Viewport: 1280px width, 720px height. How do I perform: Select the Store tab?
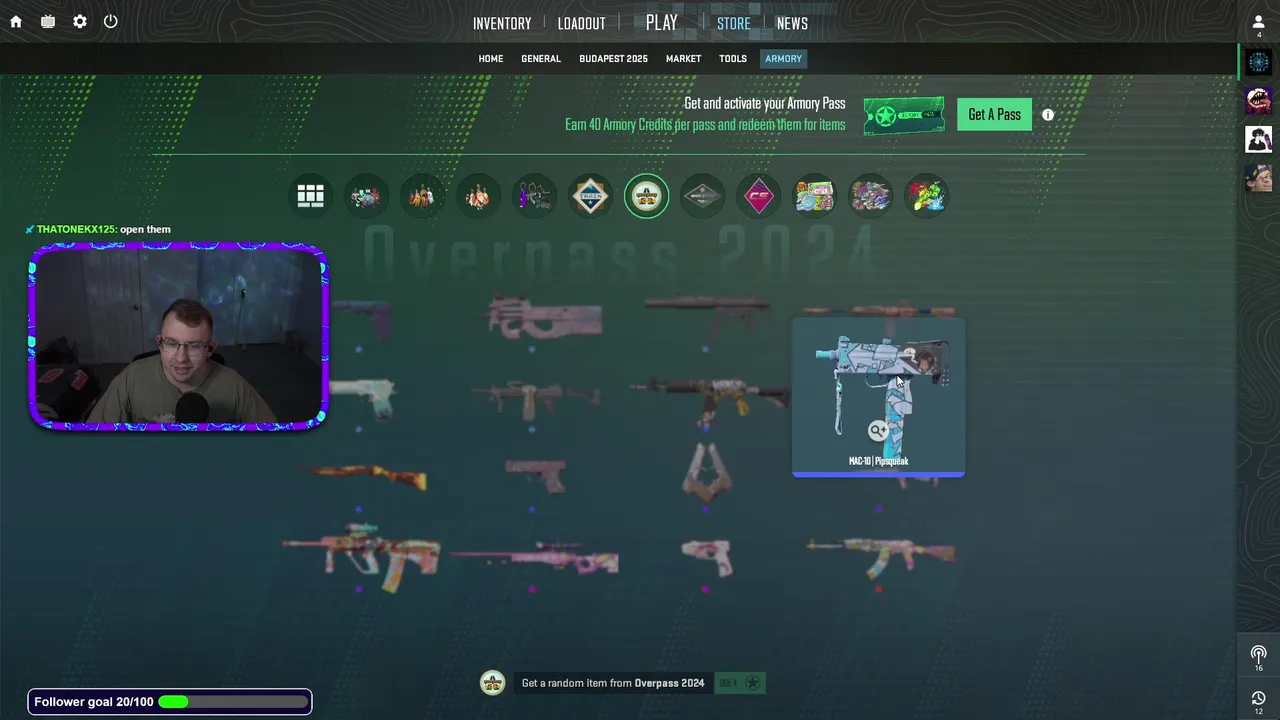[x=733, y=24]
